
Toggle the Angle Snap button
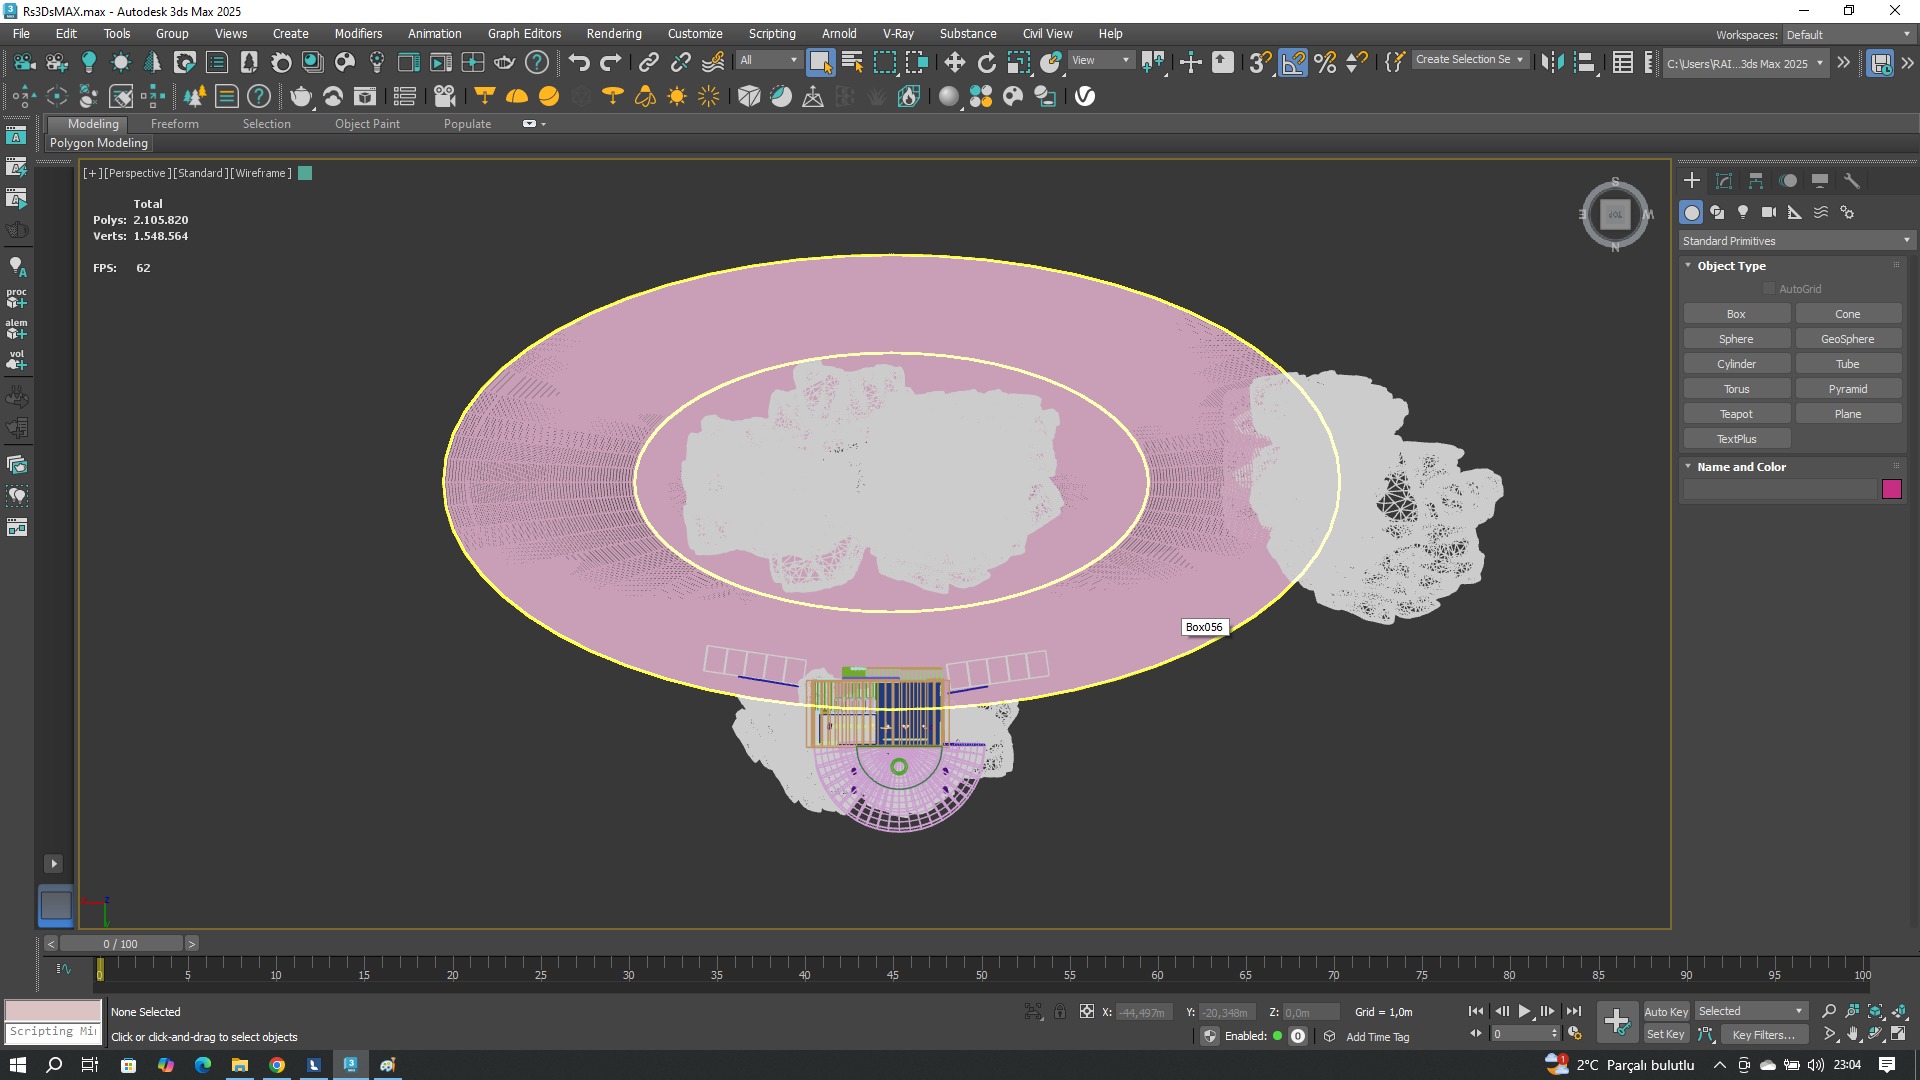1293,62
